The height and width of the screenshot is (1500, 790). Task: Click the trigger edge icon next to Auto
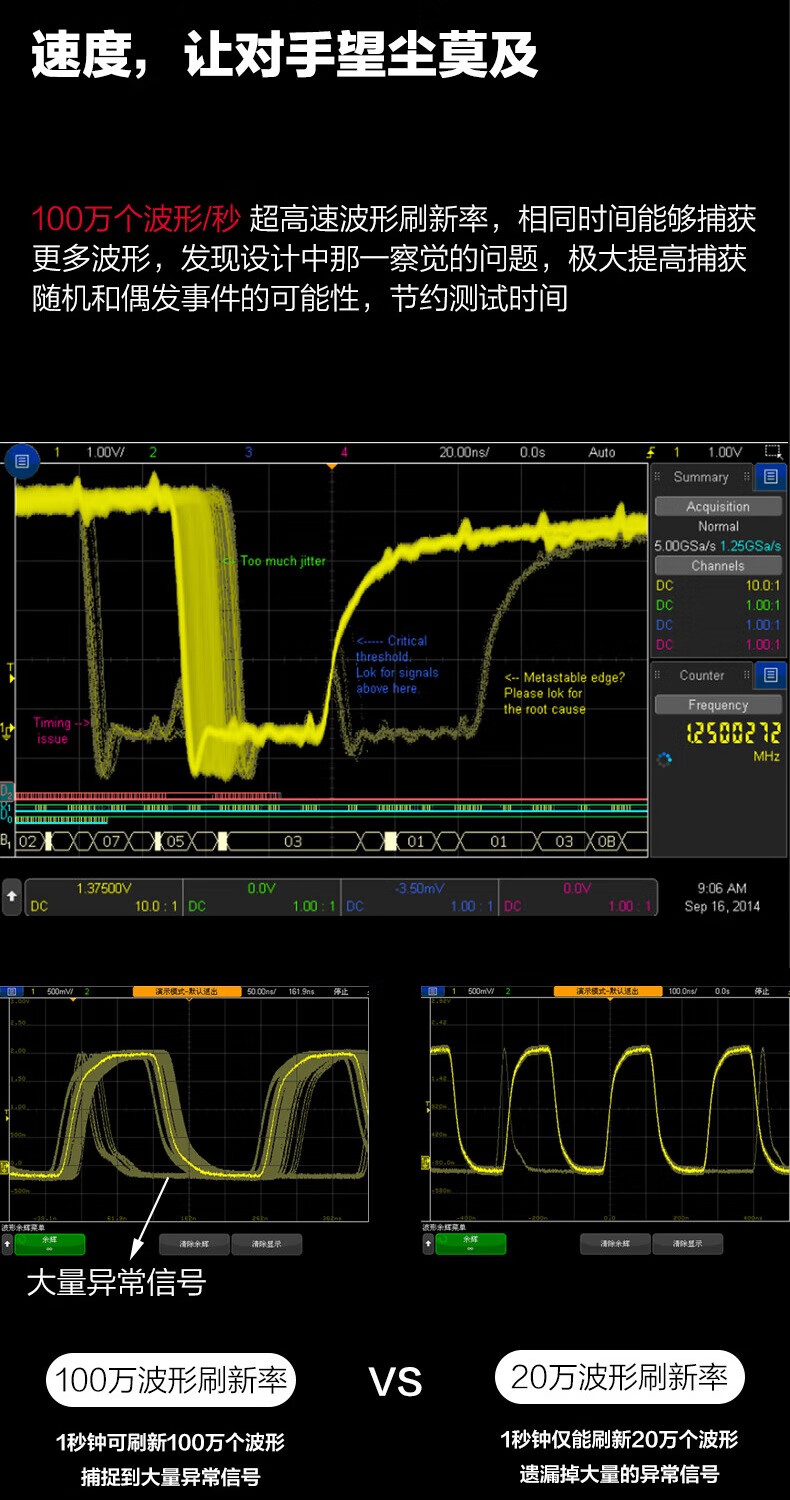[652, 452]
